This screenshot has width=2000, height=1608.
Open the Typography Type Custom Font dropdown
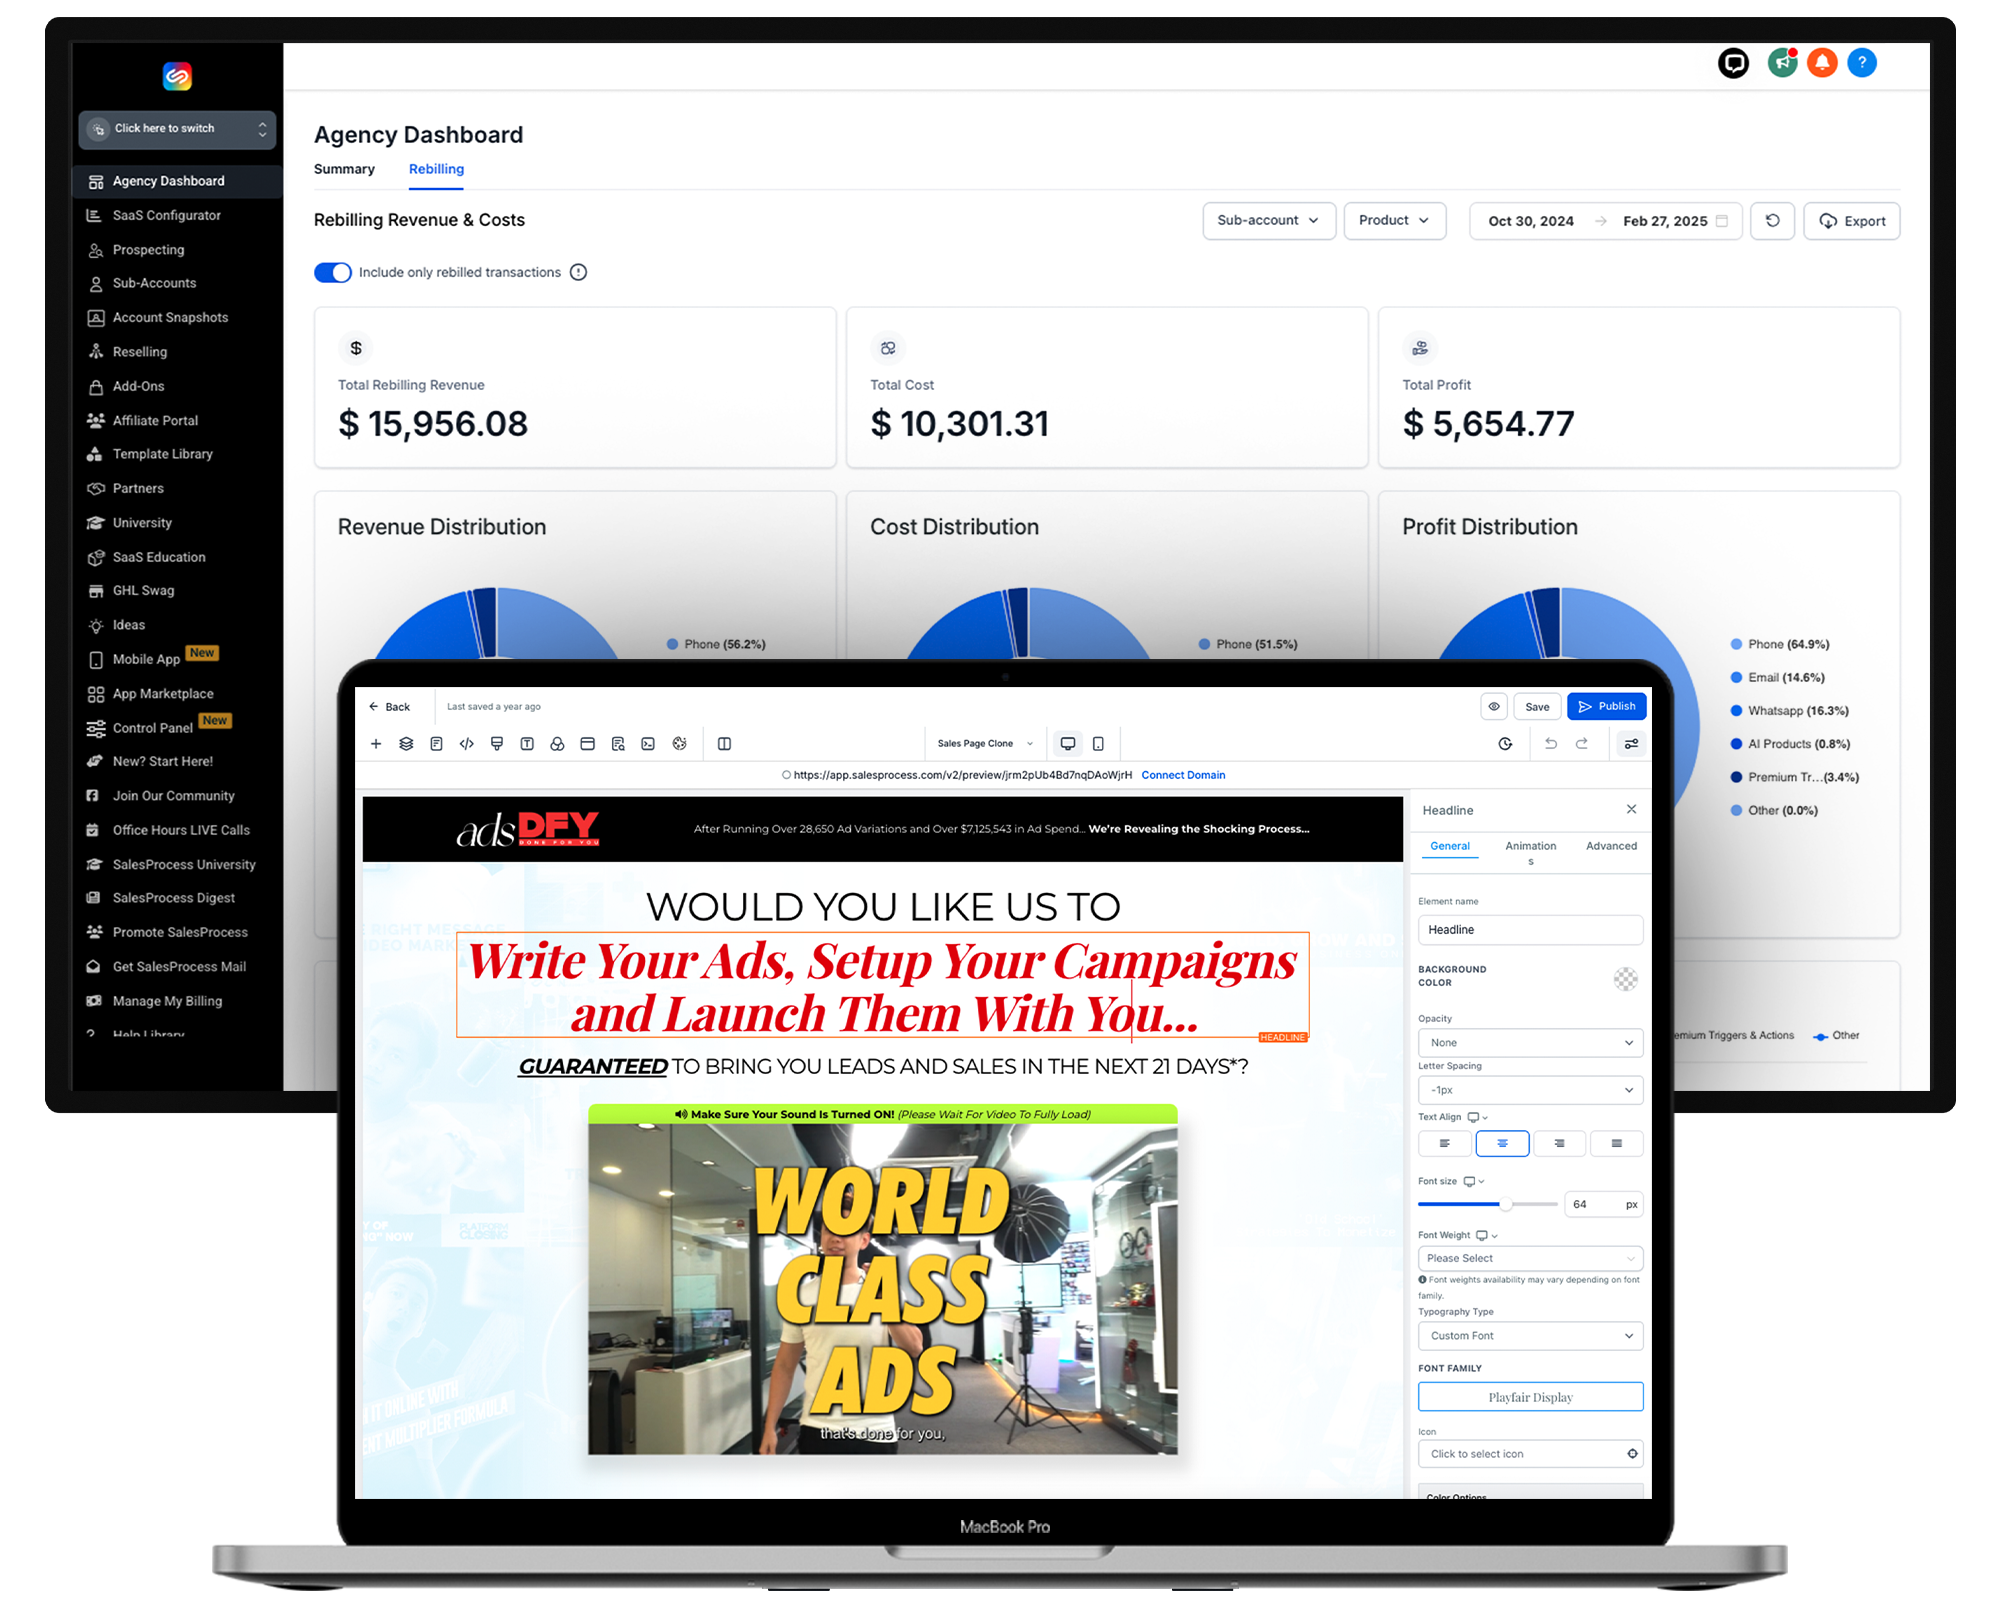pyautogui.click(x=1530, y=1336)
